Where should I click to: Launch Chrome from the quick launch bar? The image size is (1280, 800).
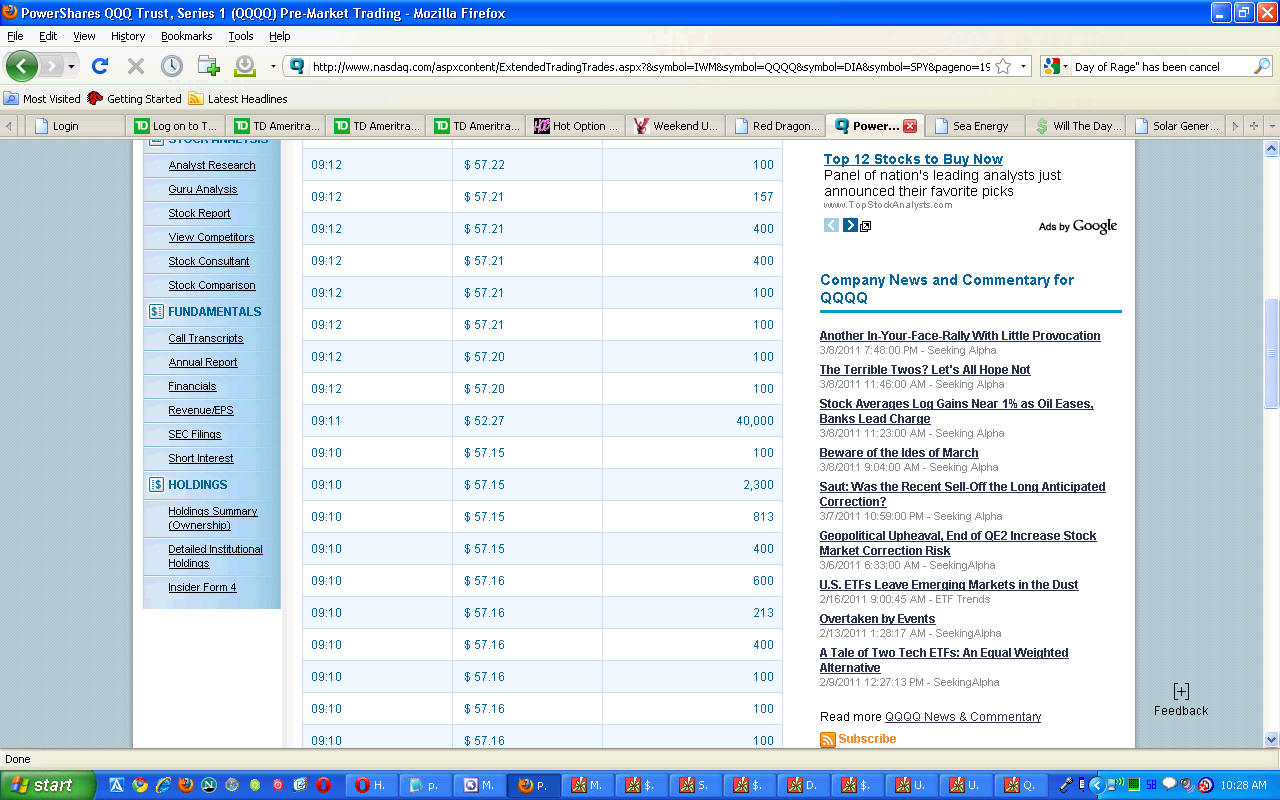click(139, 785)
